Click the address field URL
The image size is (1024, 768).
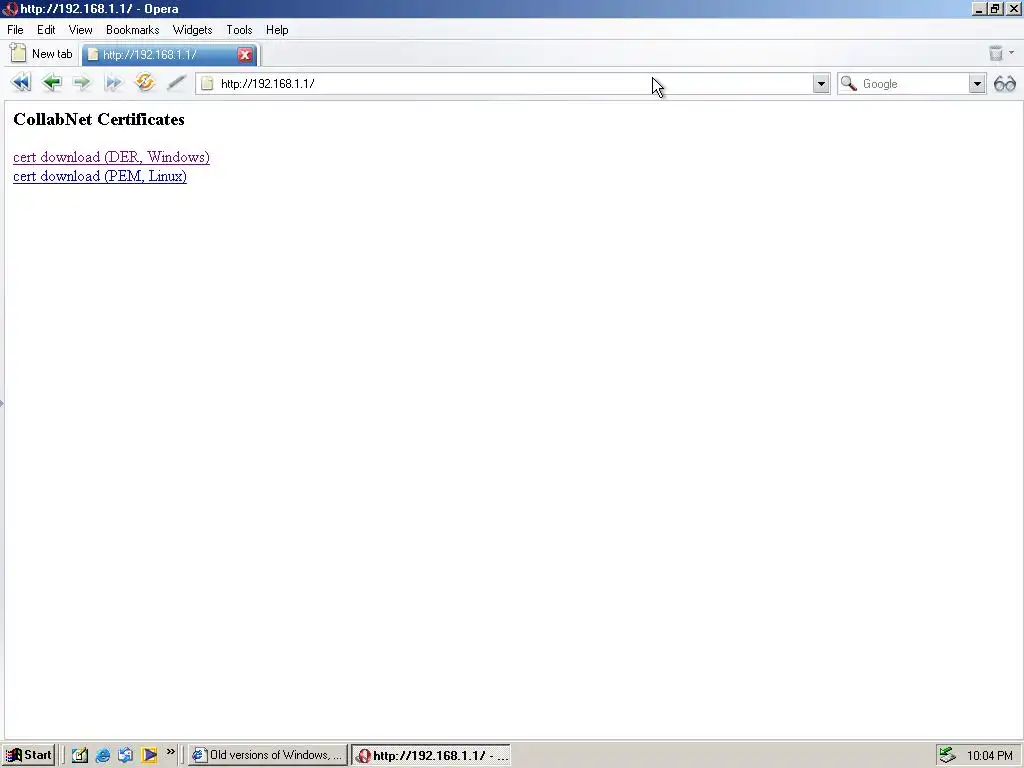[x=268, y=84]
